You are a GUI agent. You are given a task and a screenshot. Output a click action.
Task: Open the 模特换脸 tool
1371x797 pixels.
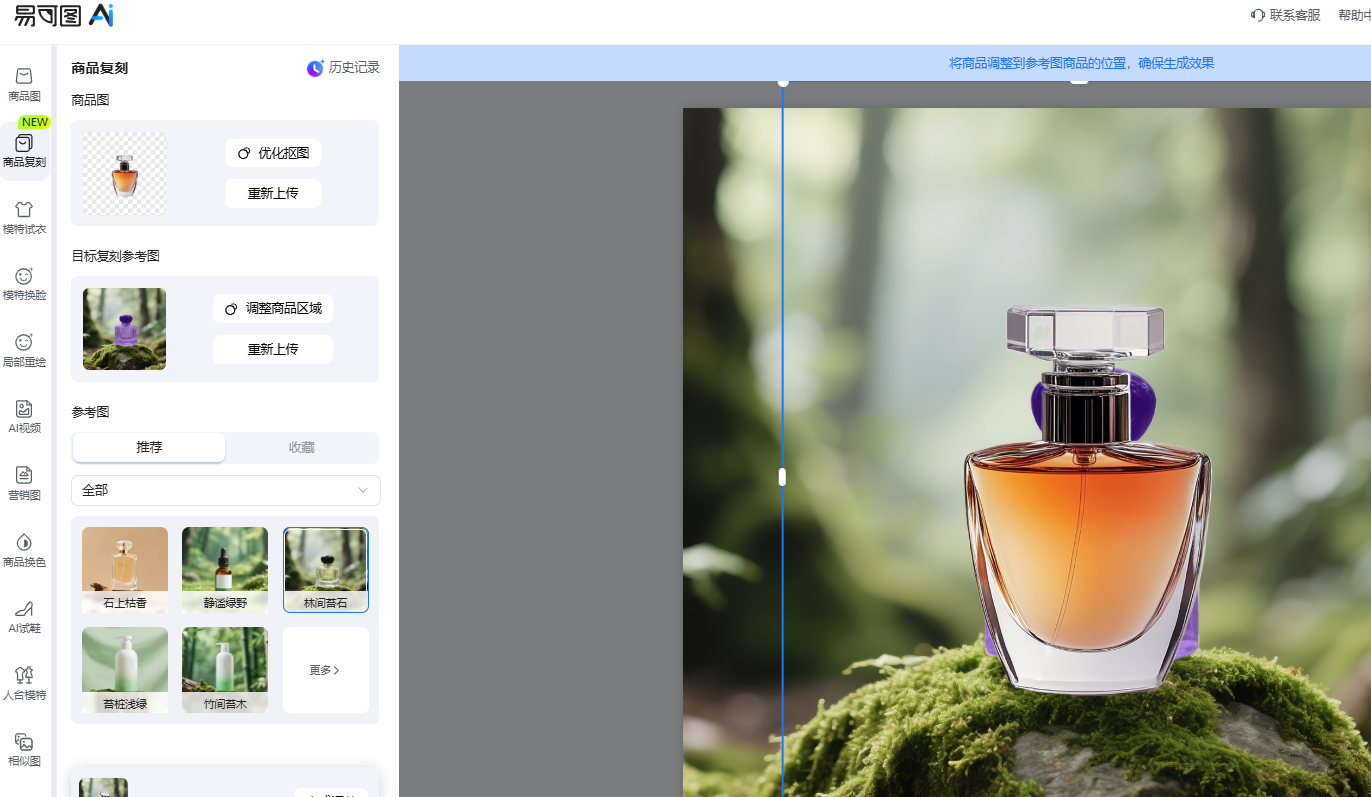(24, 283)
